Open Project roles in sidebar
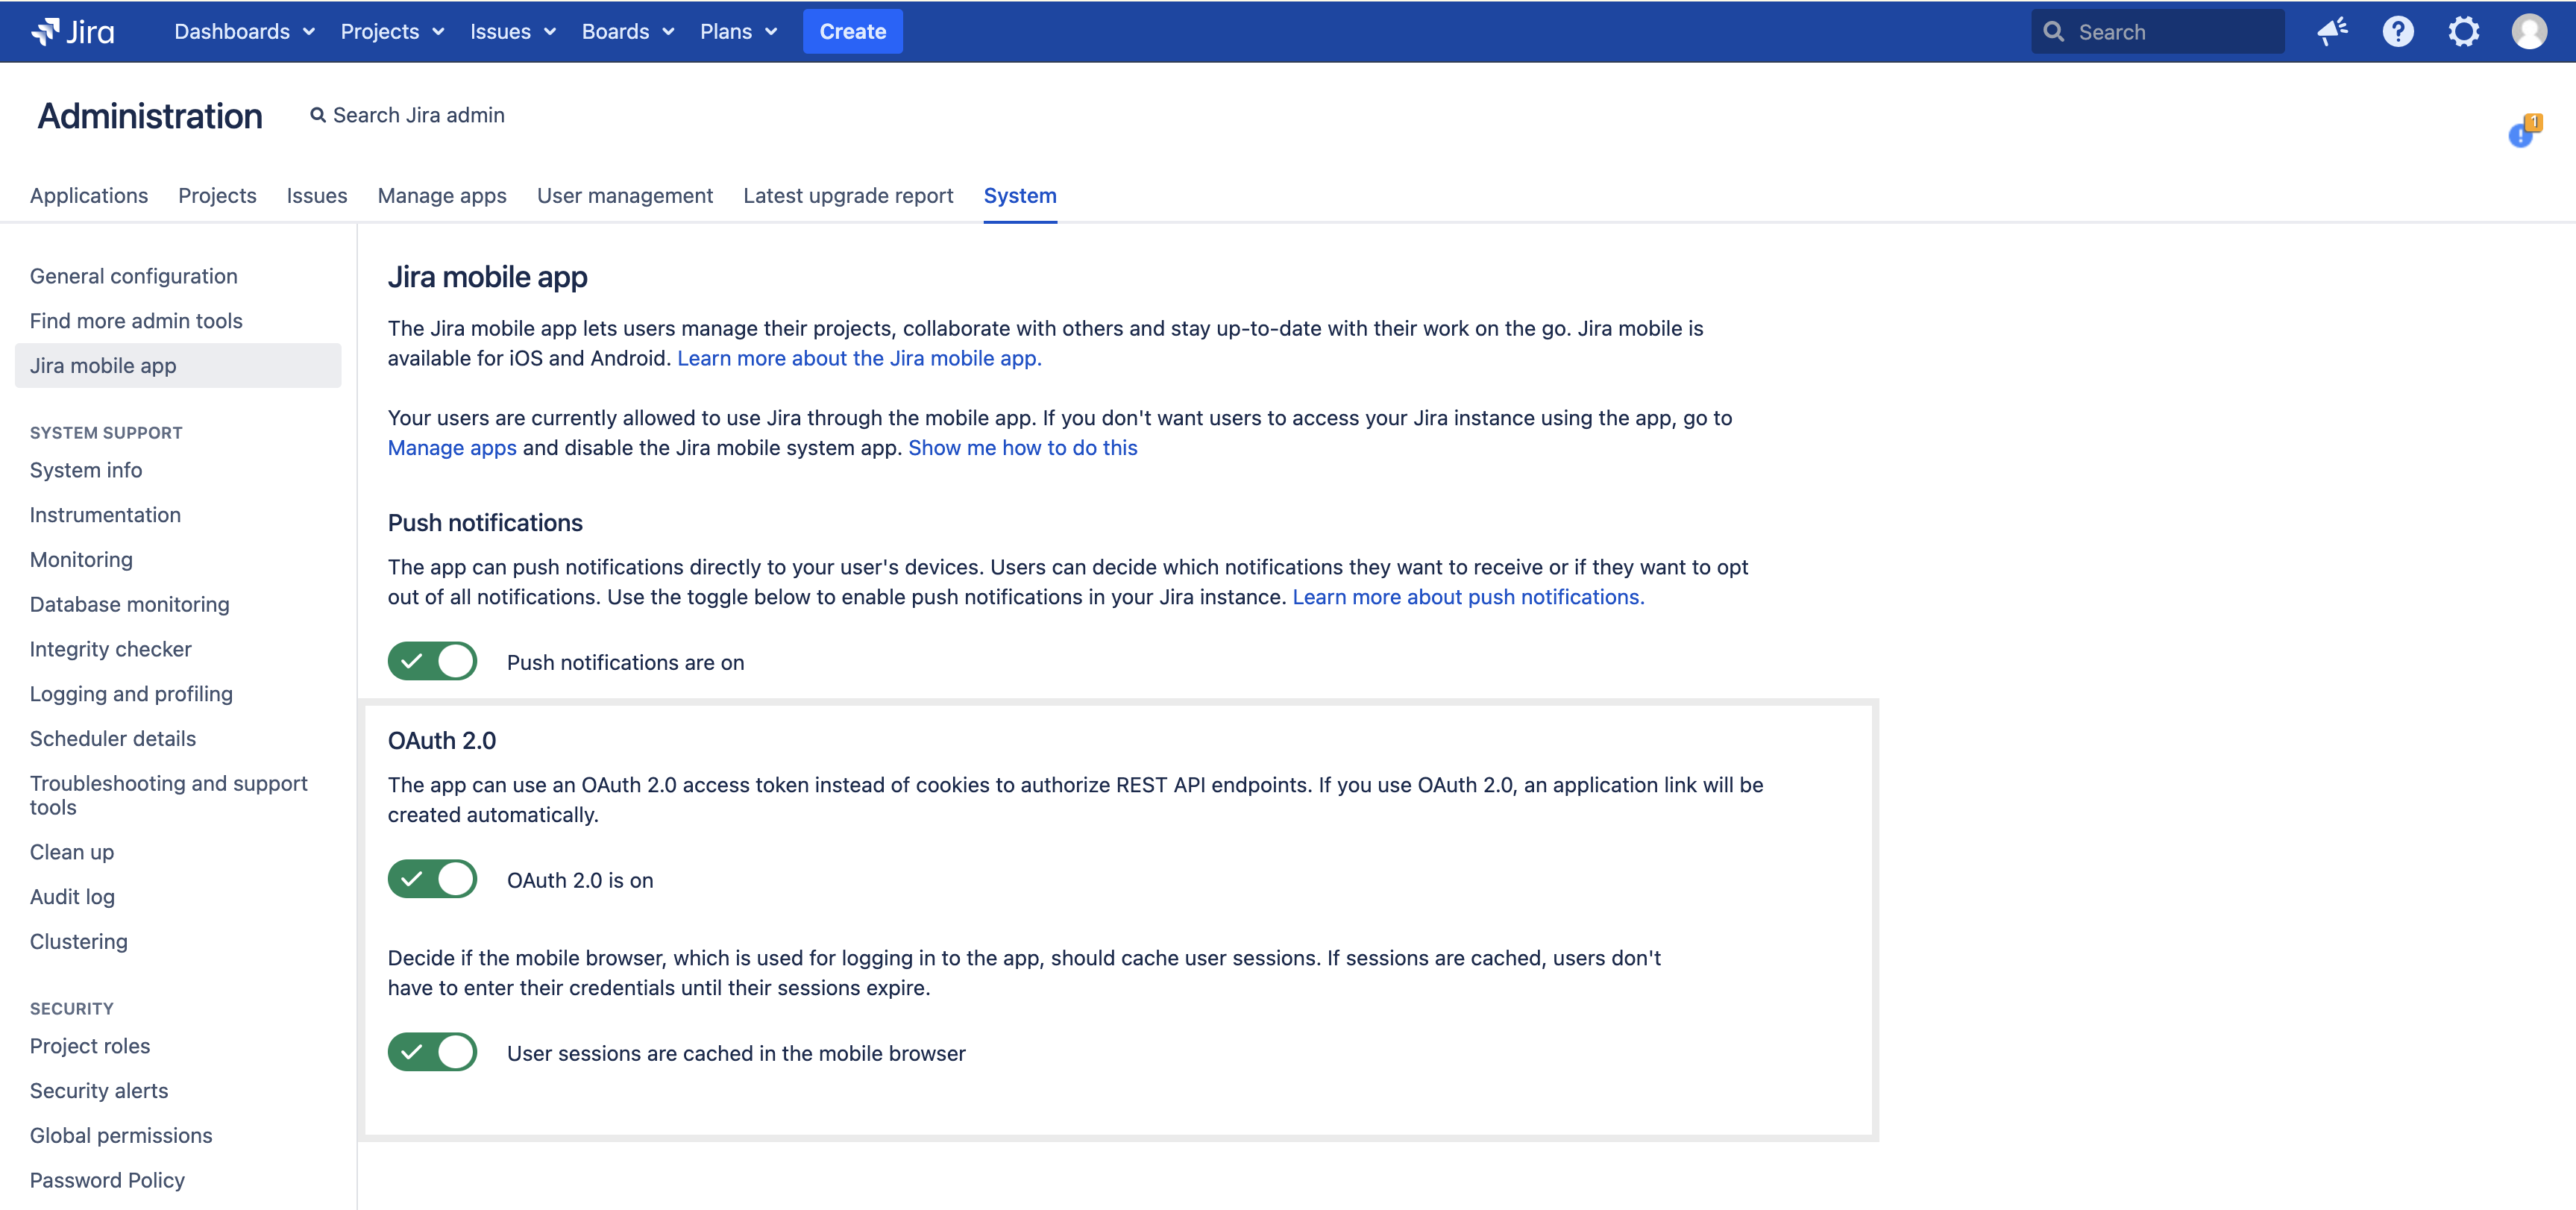Image resolution: width=2576 pixels, height=1210 pixels. 90,1046
